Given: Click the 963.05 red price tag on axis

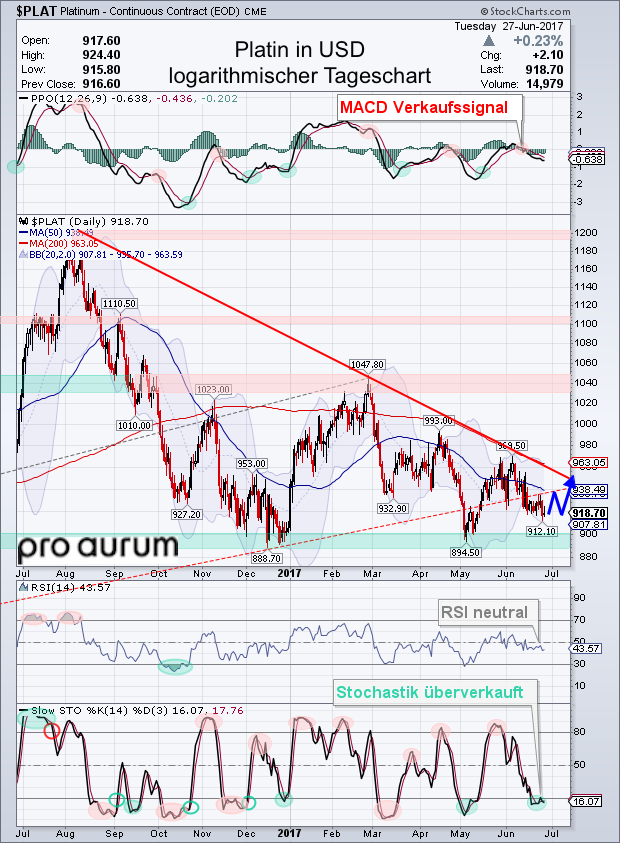Looking at the screenshot, I should (x=589, y=463).
